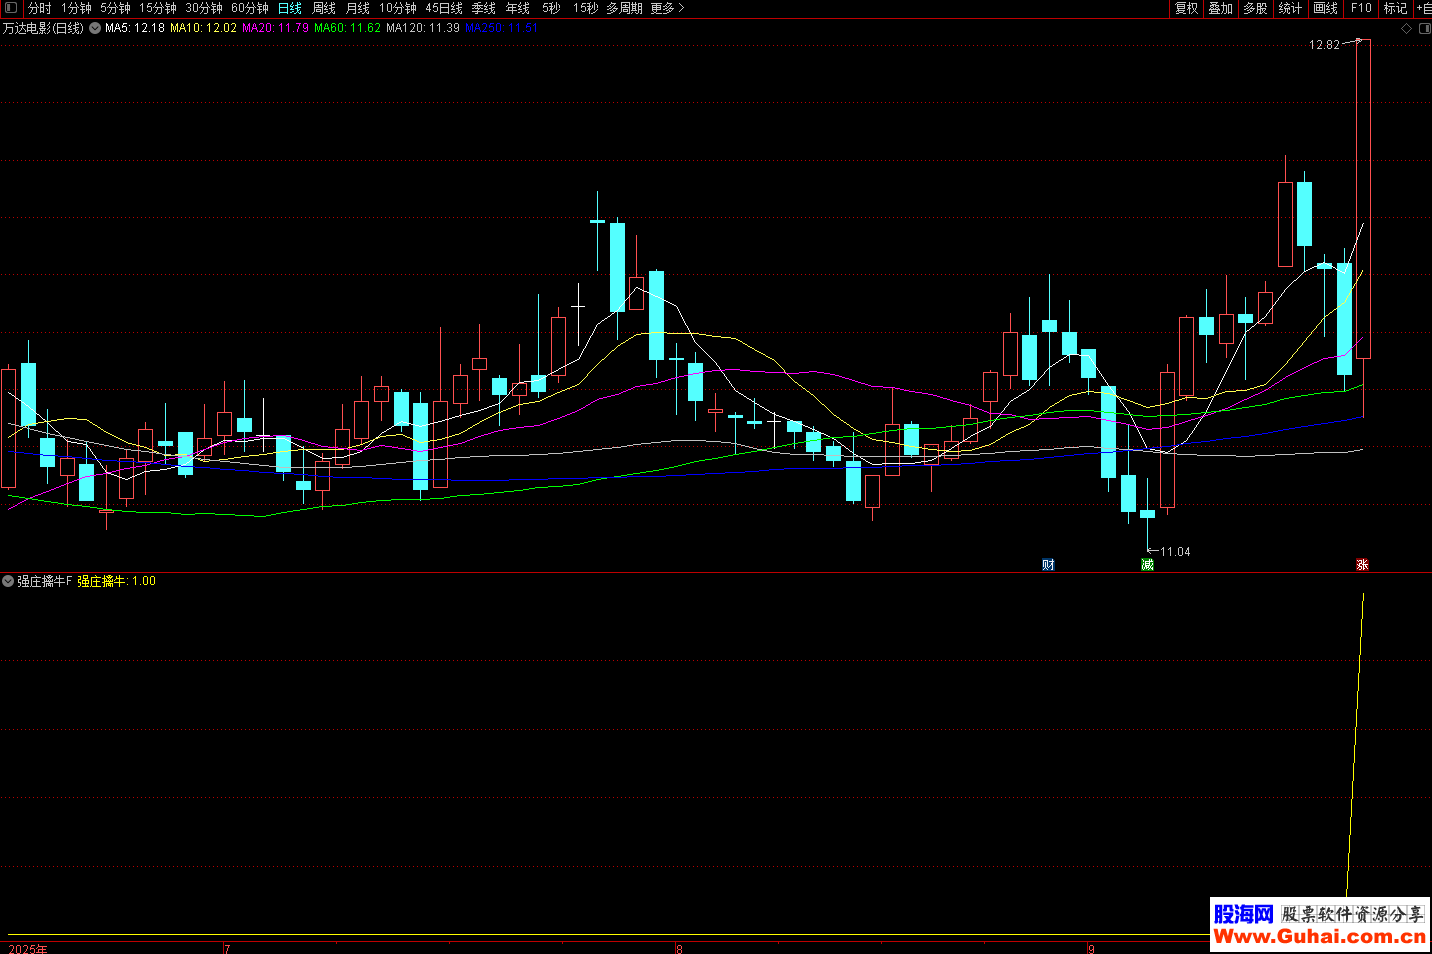Click the 画线 draw line button
Image resolution: width=1432 pixels, height=954 pixels.
[x=1326, y=8]
